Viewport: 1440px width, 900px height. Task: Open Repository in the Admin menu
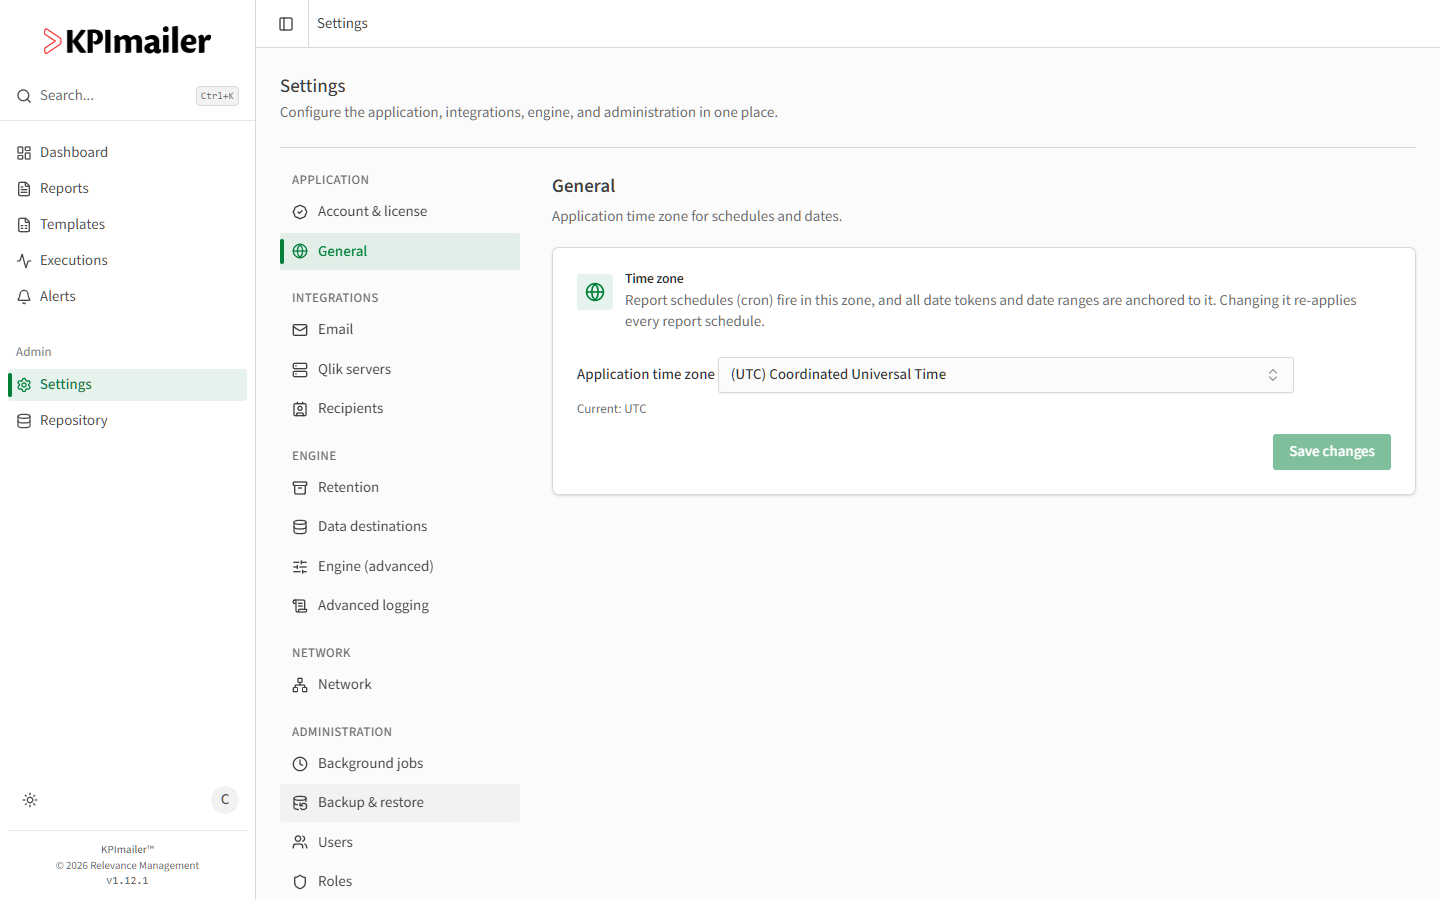[x=127, y=421]
